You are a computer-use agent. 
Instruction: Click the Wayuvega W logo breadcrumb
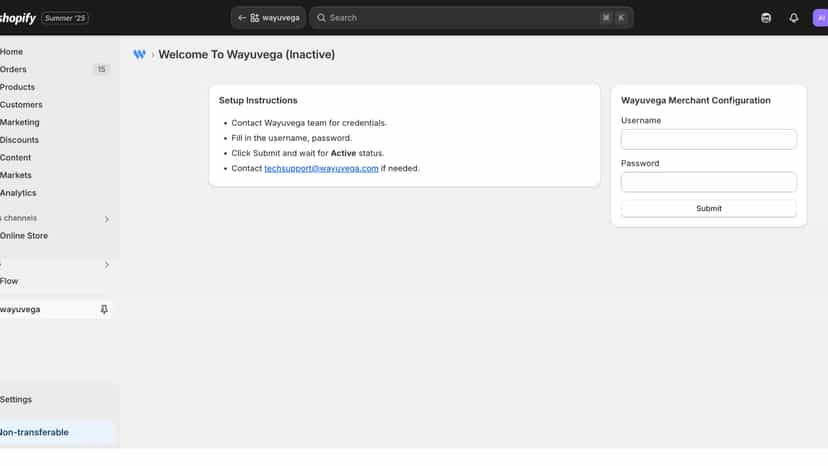pos(139,54)
